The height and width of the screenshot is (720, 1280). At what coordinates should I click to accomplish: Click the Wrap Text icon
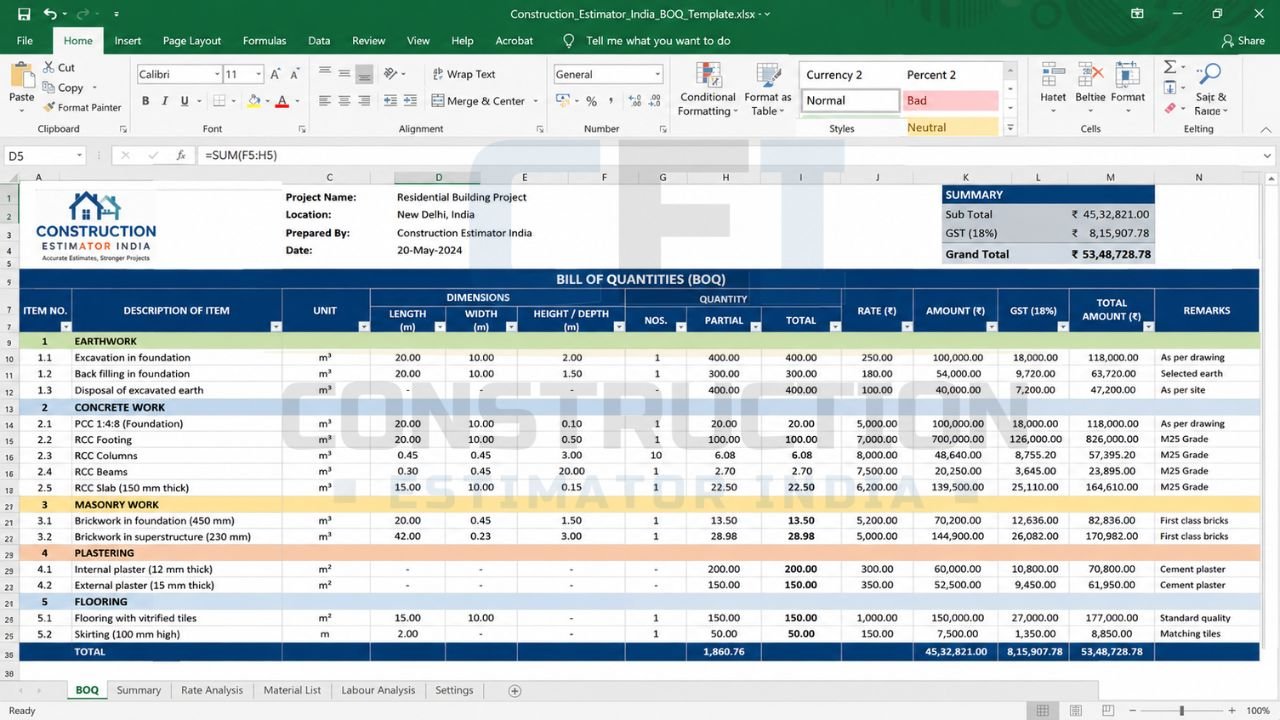[438, 74]
